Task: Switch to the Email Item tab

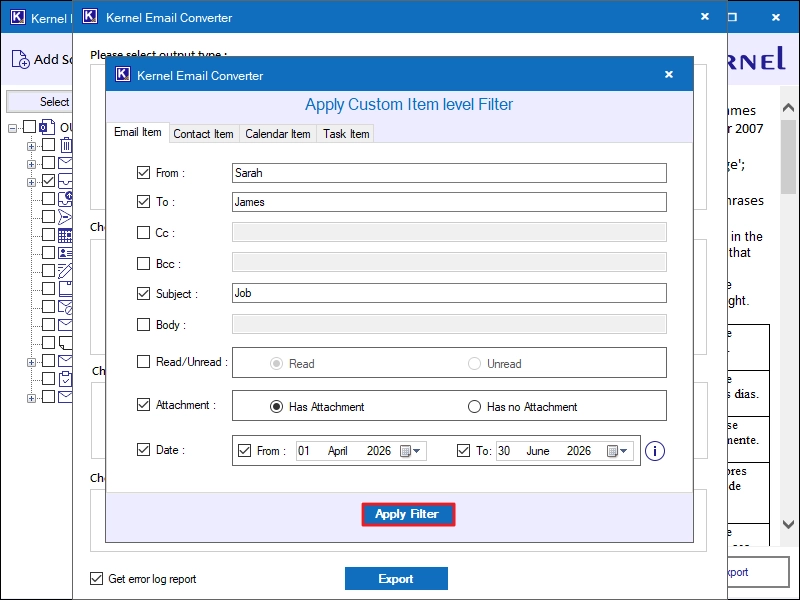Action: pyautogui.click(x=138, y=132)
